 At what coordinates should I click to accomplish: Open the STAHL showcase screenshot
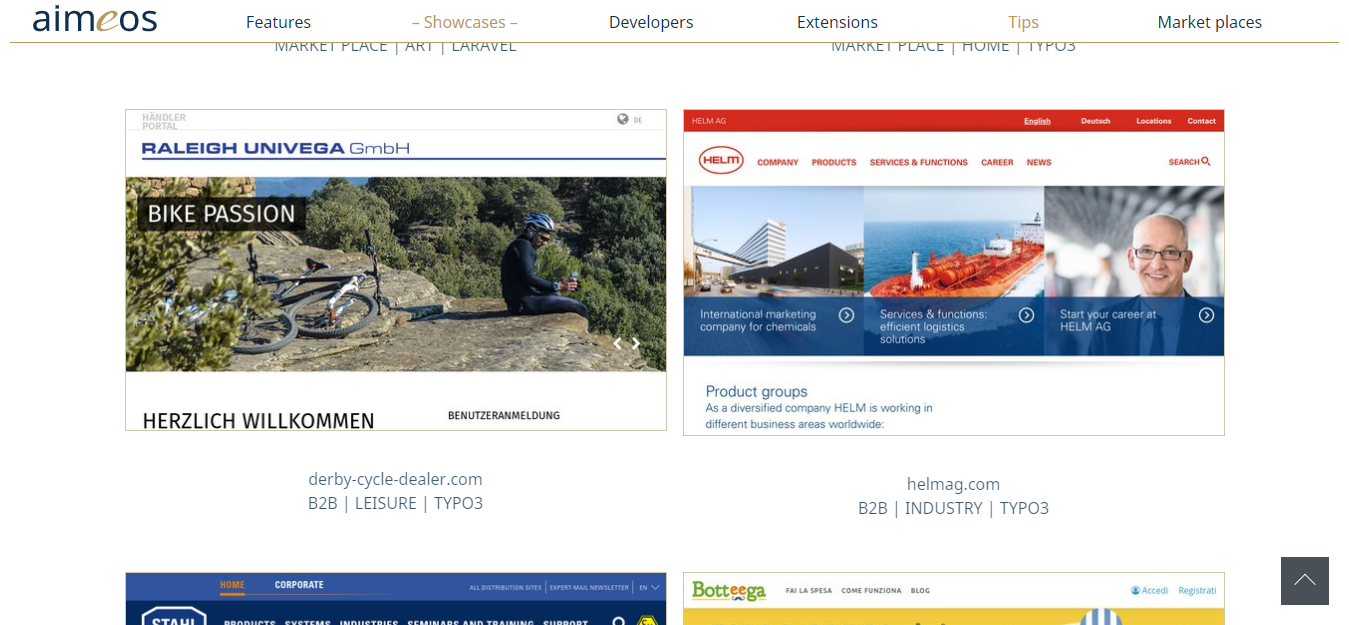(396, 599)
